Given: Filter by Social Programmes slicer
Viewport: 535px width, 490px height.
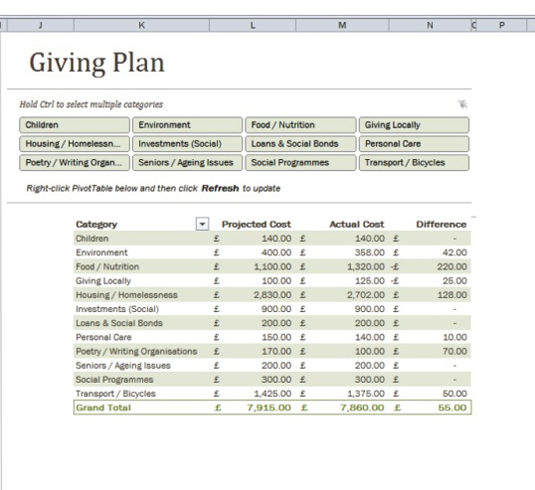Looking at the screenshot, I should coord(301,162).
